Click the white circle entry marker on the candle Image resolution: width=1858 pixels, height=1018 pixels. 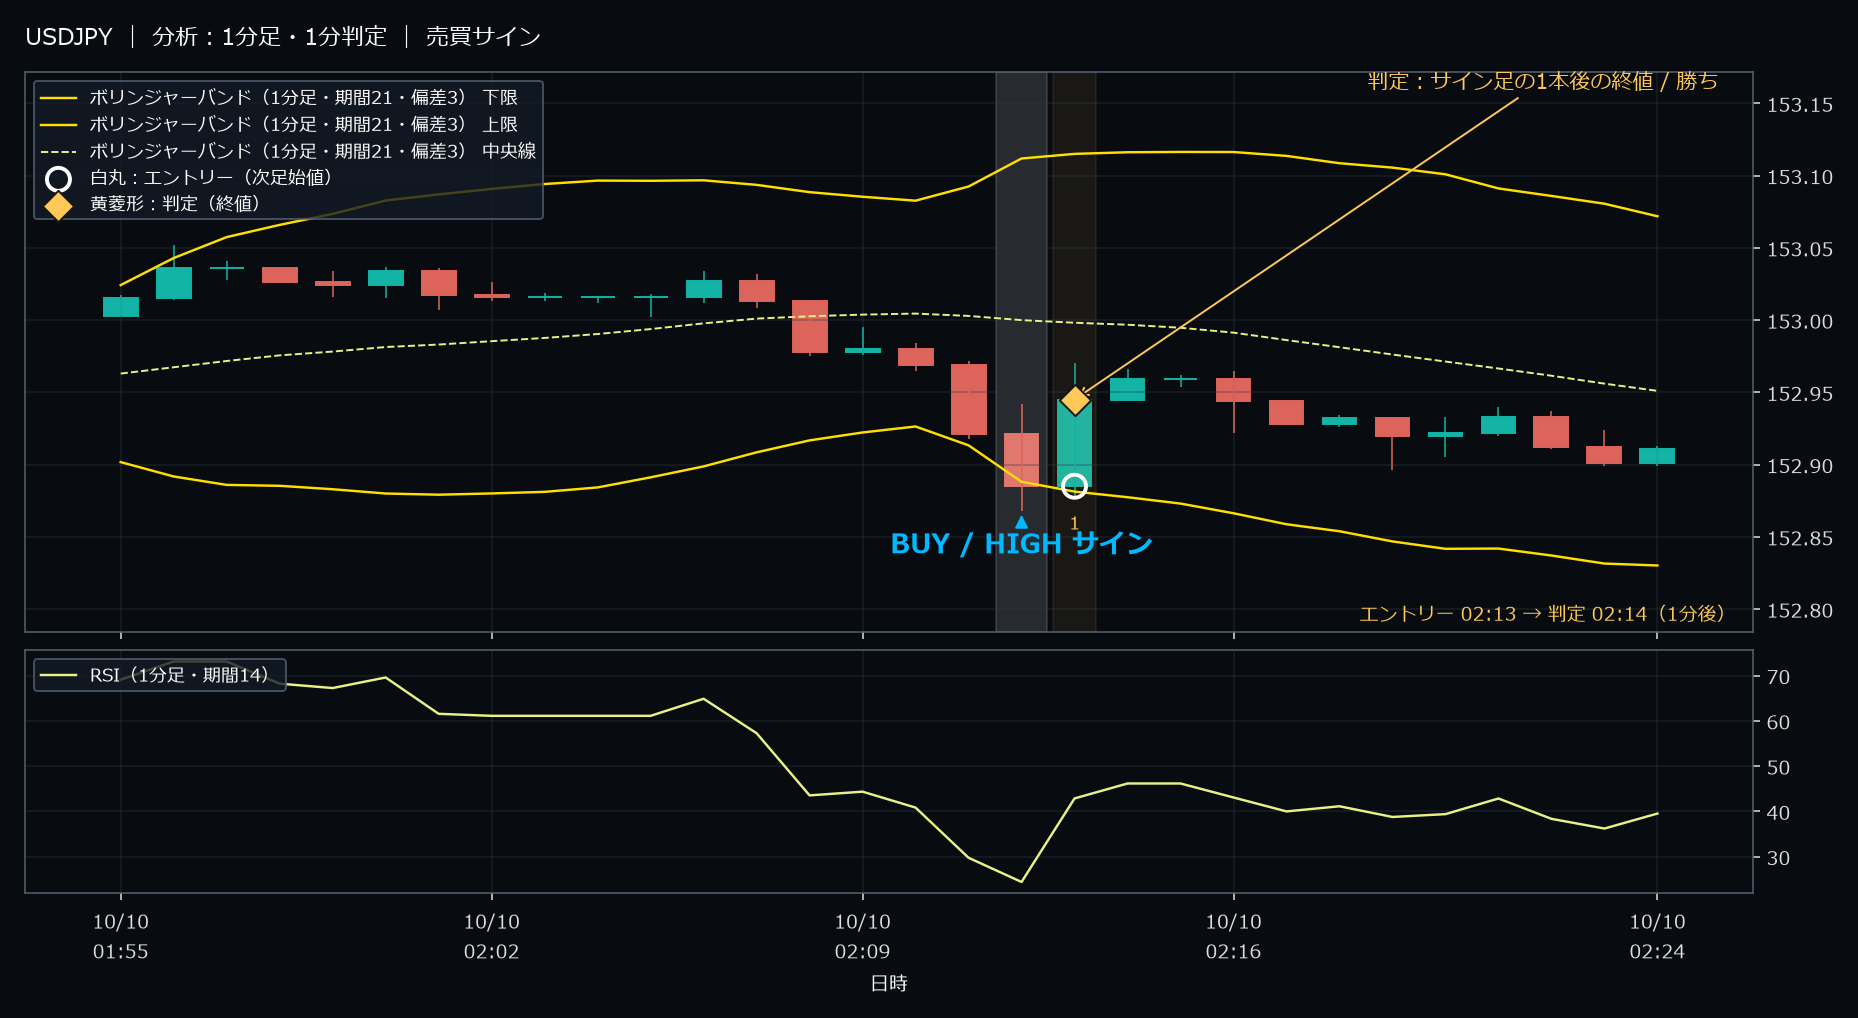pos(1074,486)
